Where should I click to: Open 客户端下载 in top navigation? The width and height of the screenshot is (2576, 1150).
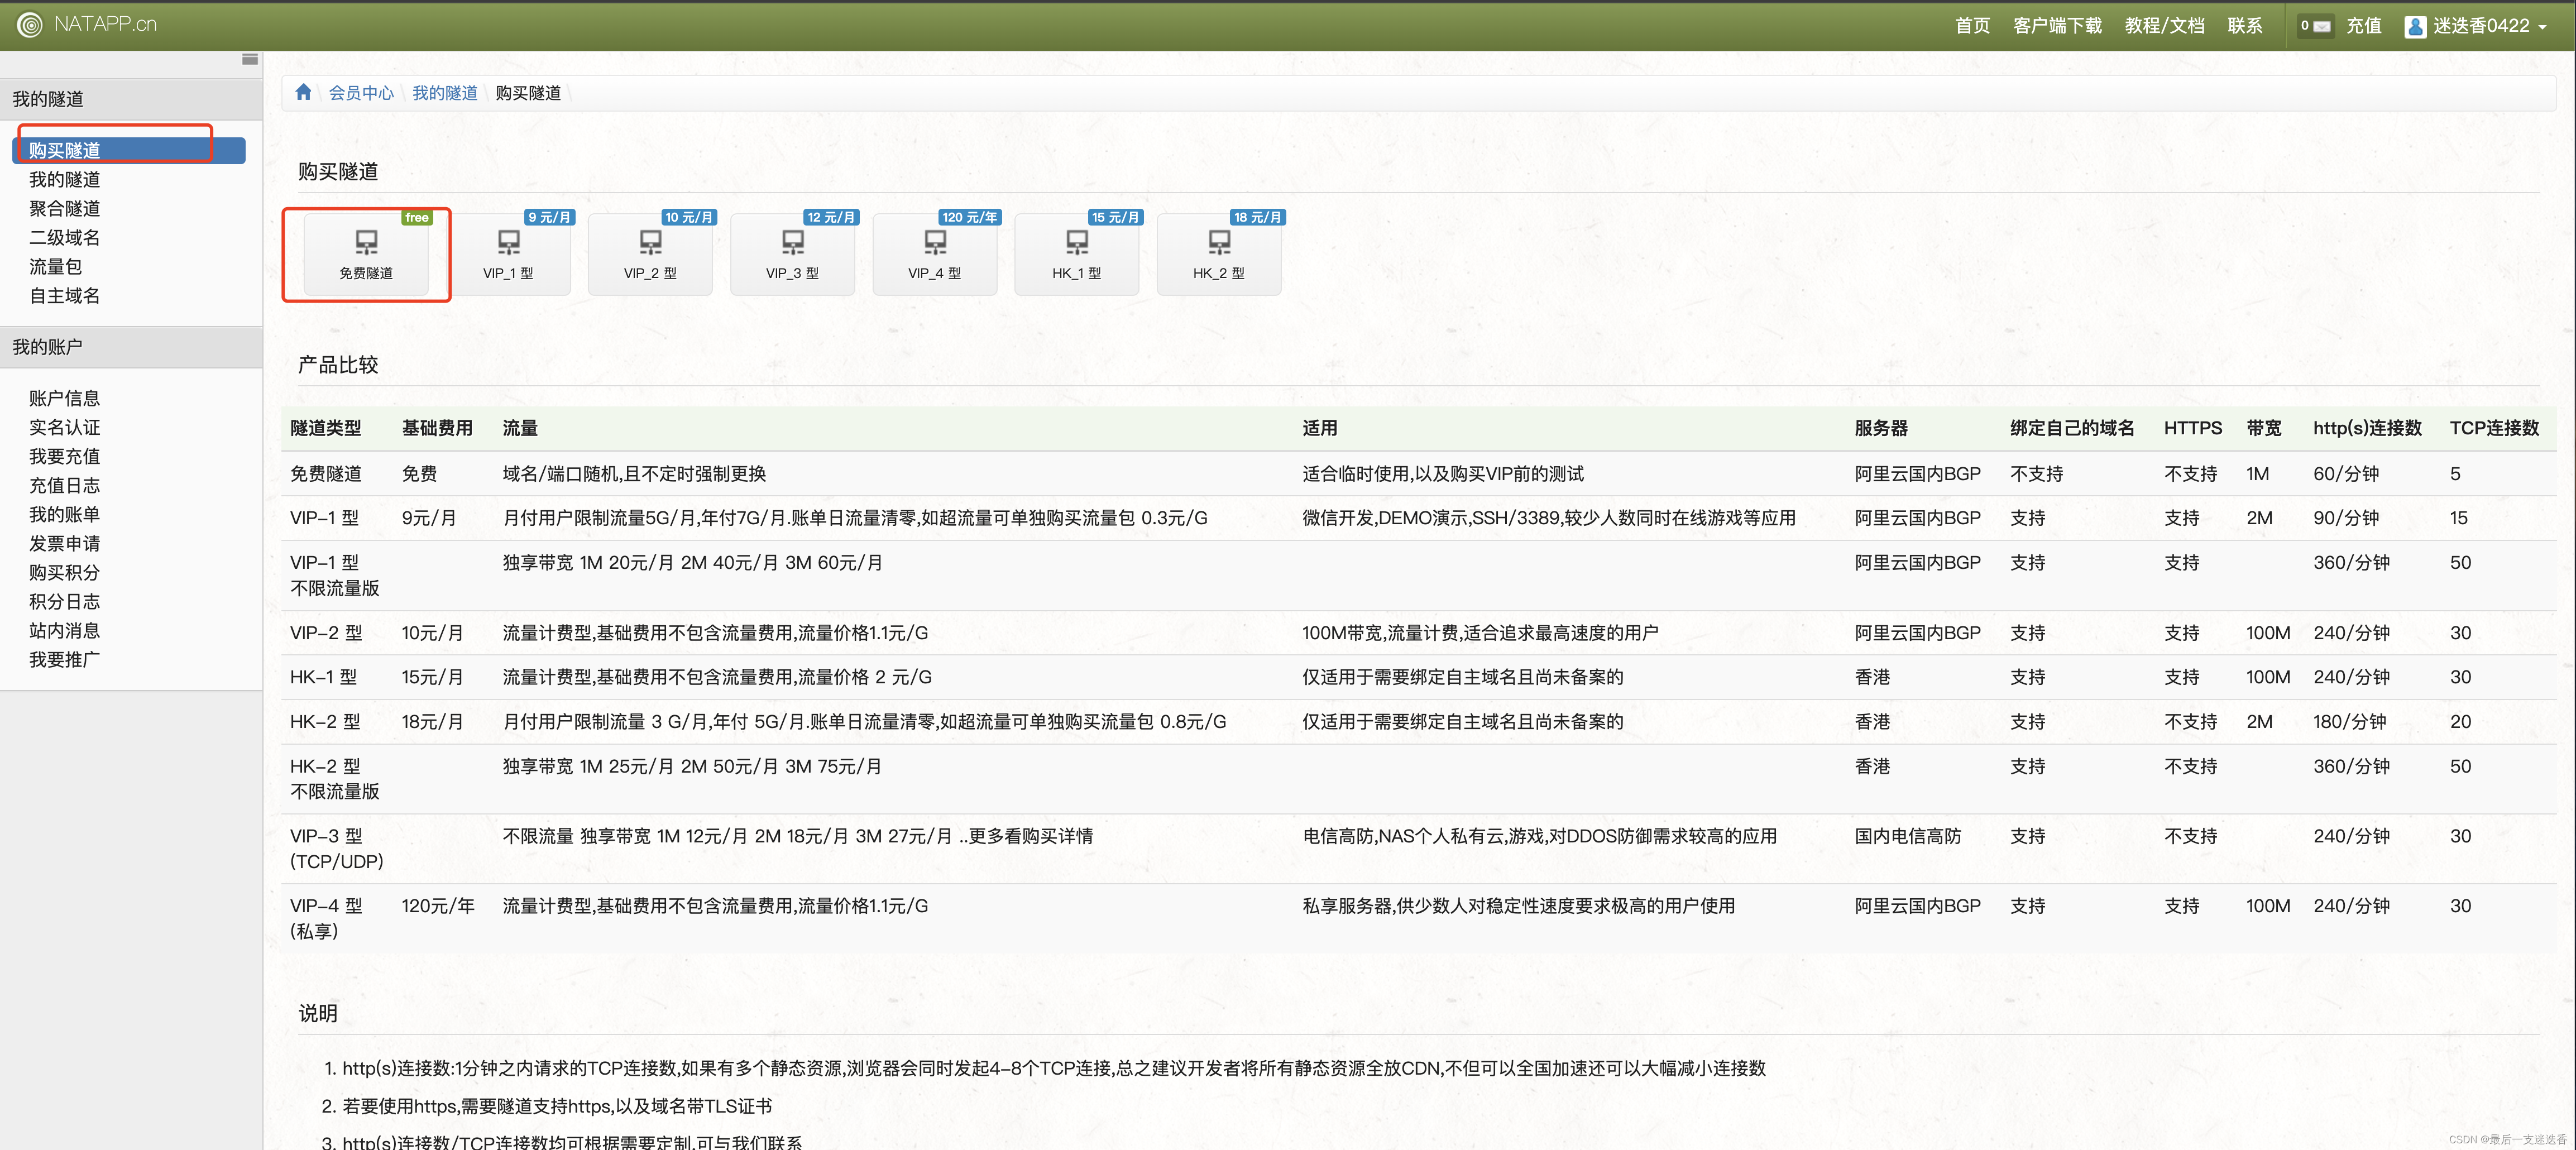pos(2057,26)
